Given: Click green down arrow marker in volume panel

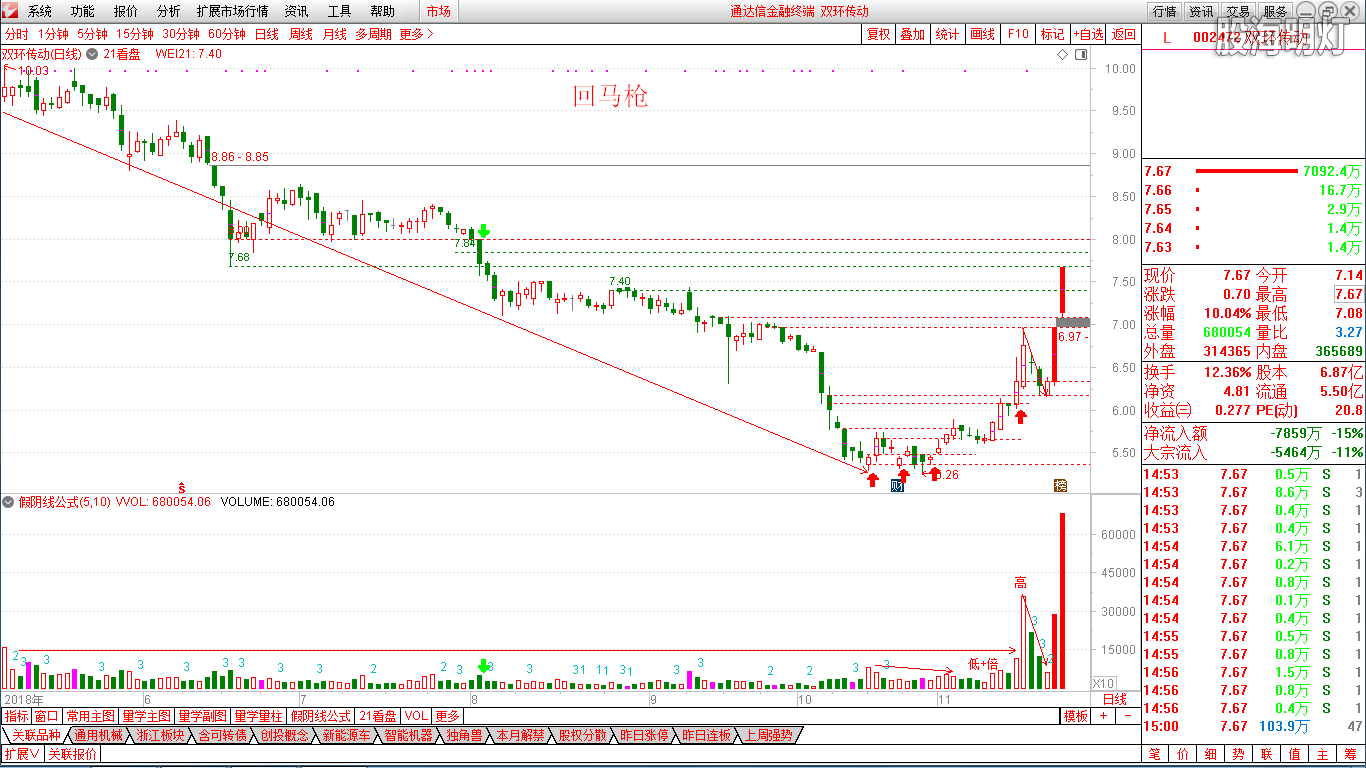Looking at the screenshot, I should [x=484, y=666].
